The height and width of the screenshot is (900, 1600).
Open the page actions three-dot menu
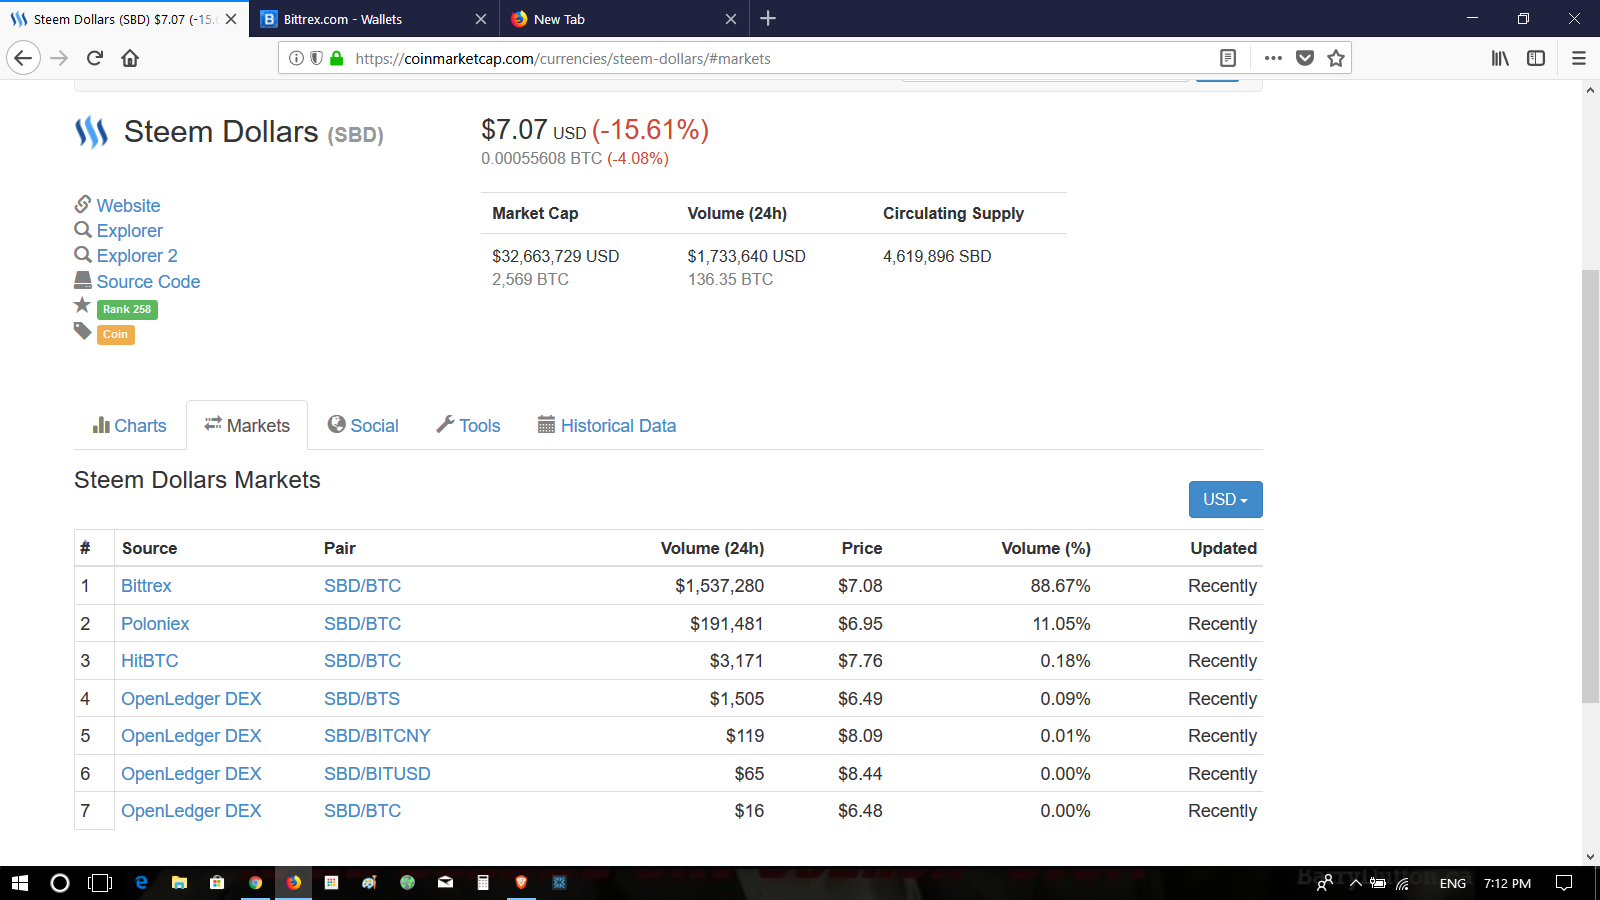tap(1273, 58)
